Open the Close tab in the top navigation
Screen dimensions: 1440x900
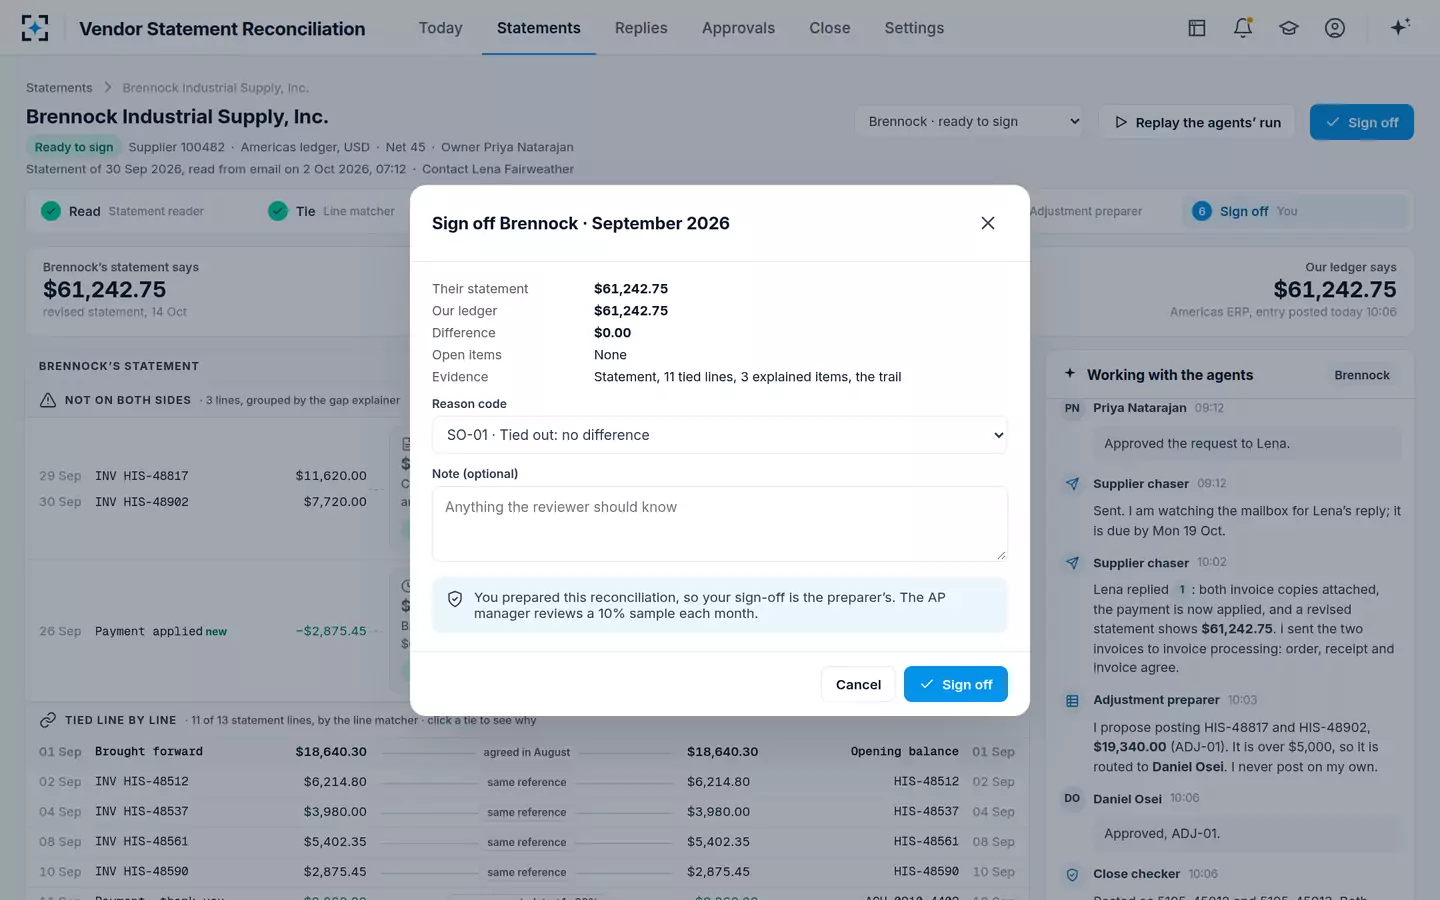tap(830, 28)
